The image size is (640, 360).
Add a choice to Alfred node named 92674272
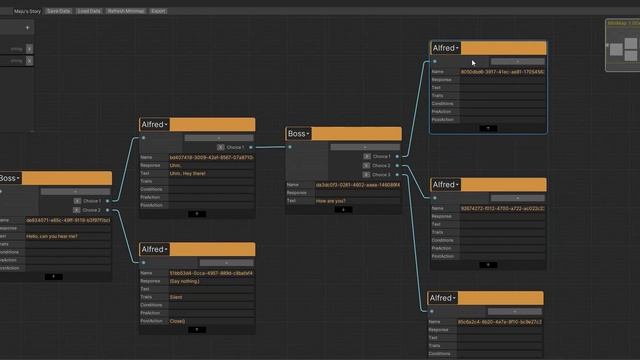[x=518, y=198]
